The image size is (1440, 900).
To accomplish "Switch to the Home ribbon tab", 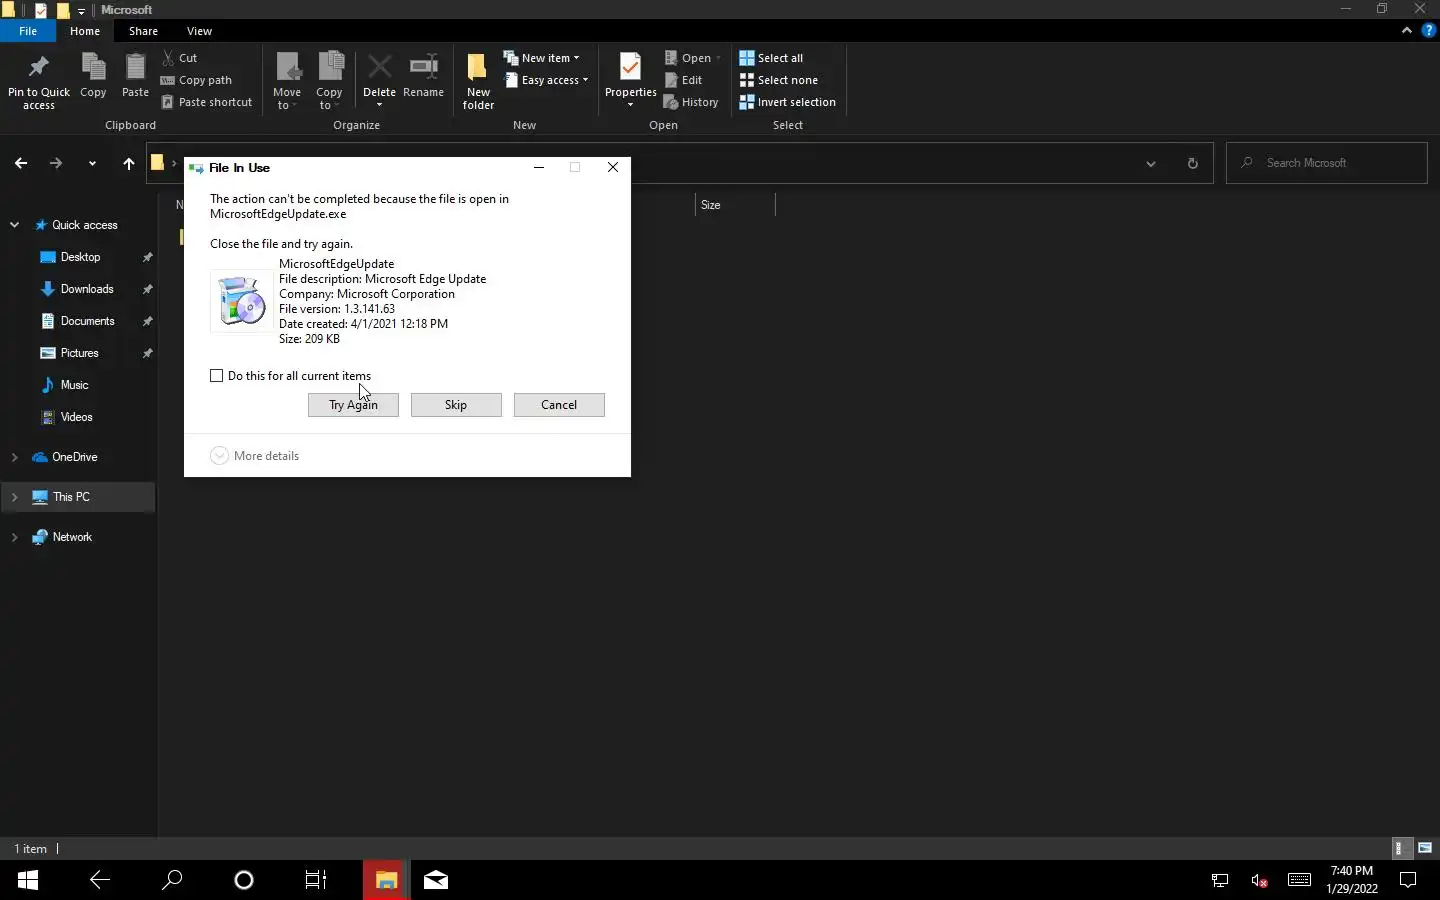I will click(85, 31).
